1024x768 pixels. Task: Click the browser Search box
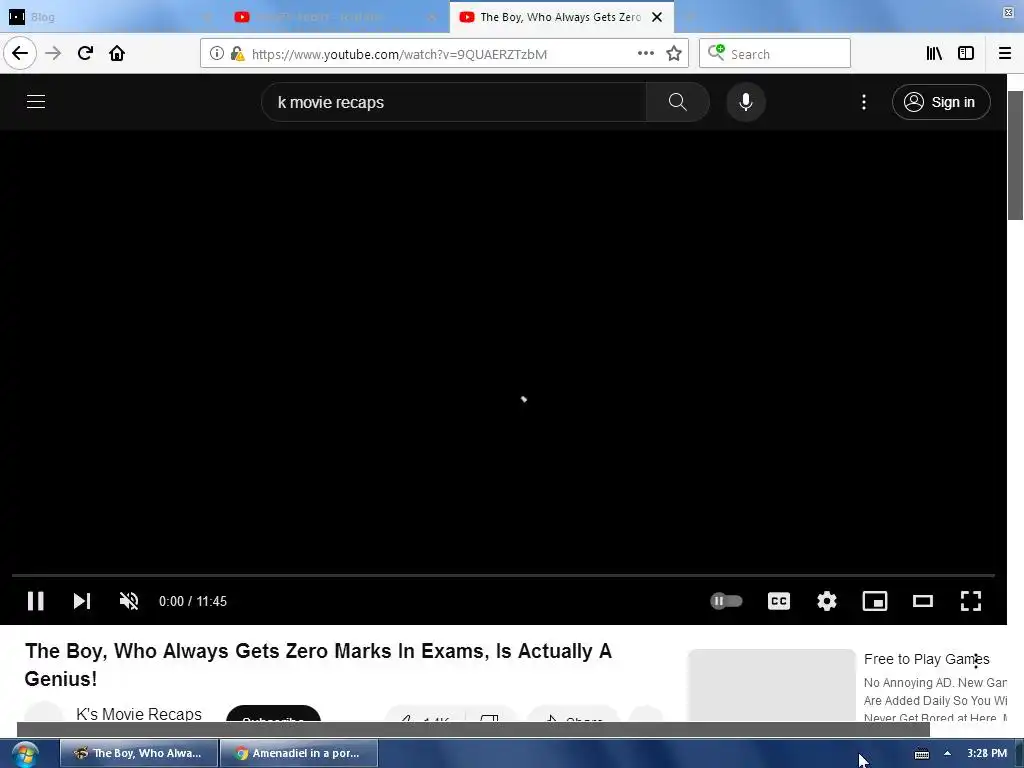pos(775,54)
